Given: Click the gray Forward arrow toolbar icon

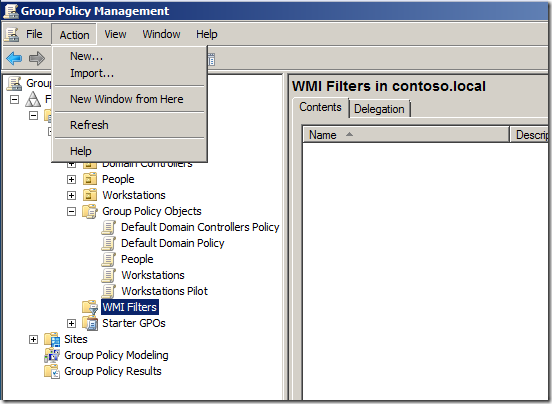Looking at the screenshot, I should [37, 58].
